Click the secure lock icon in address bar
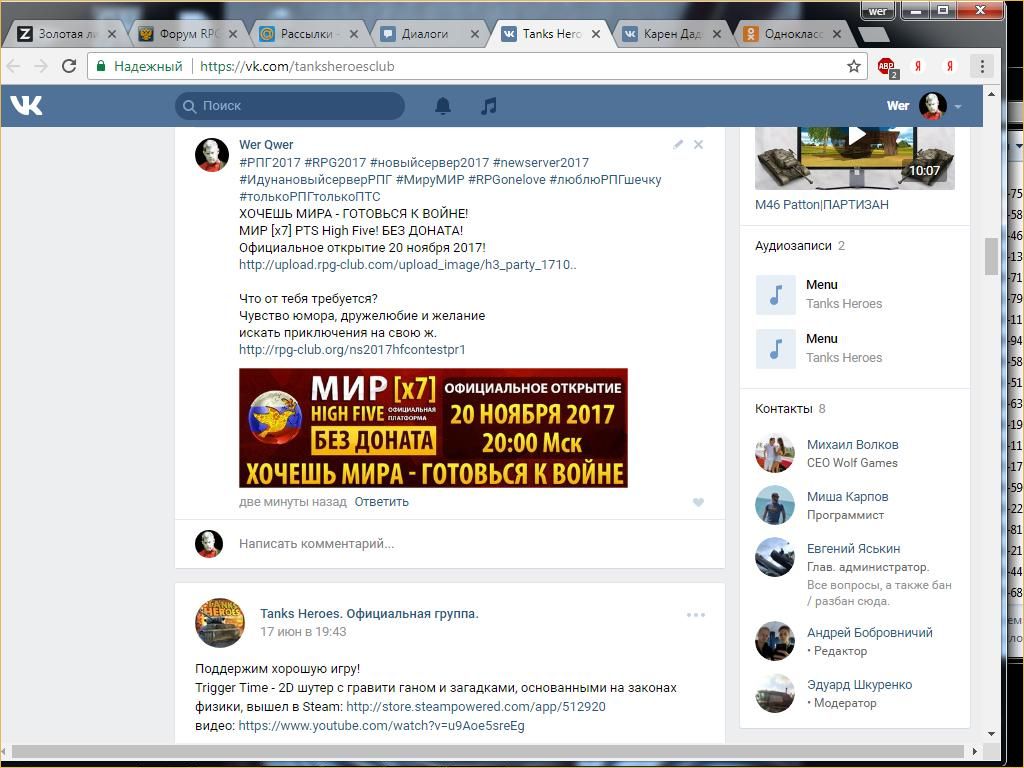The width and height of the screenshot is (1024, 768). [101, 66]
